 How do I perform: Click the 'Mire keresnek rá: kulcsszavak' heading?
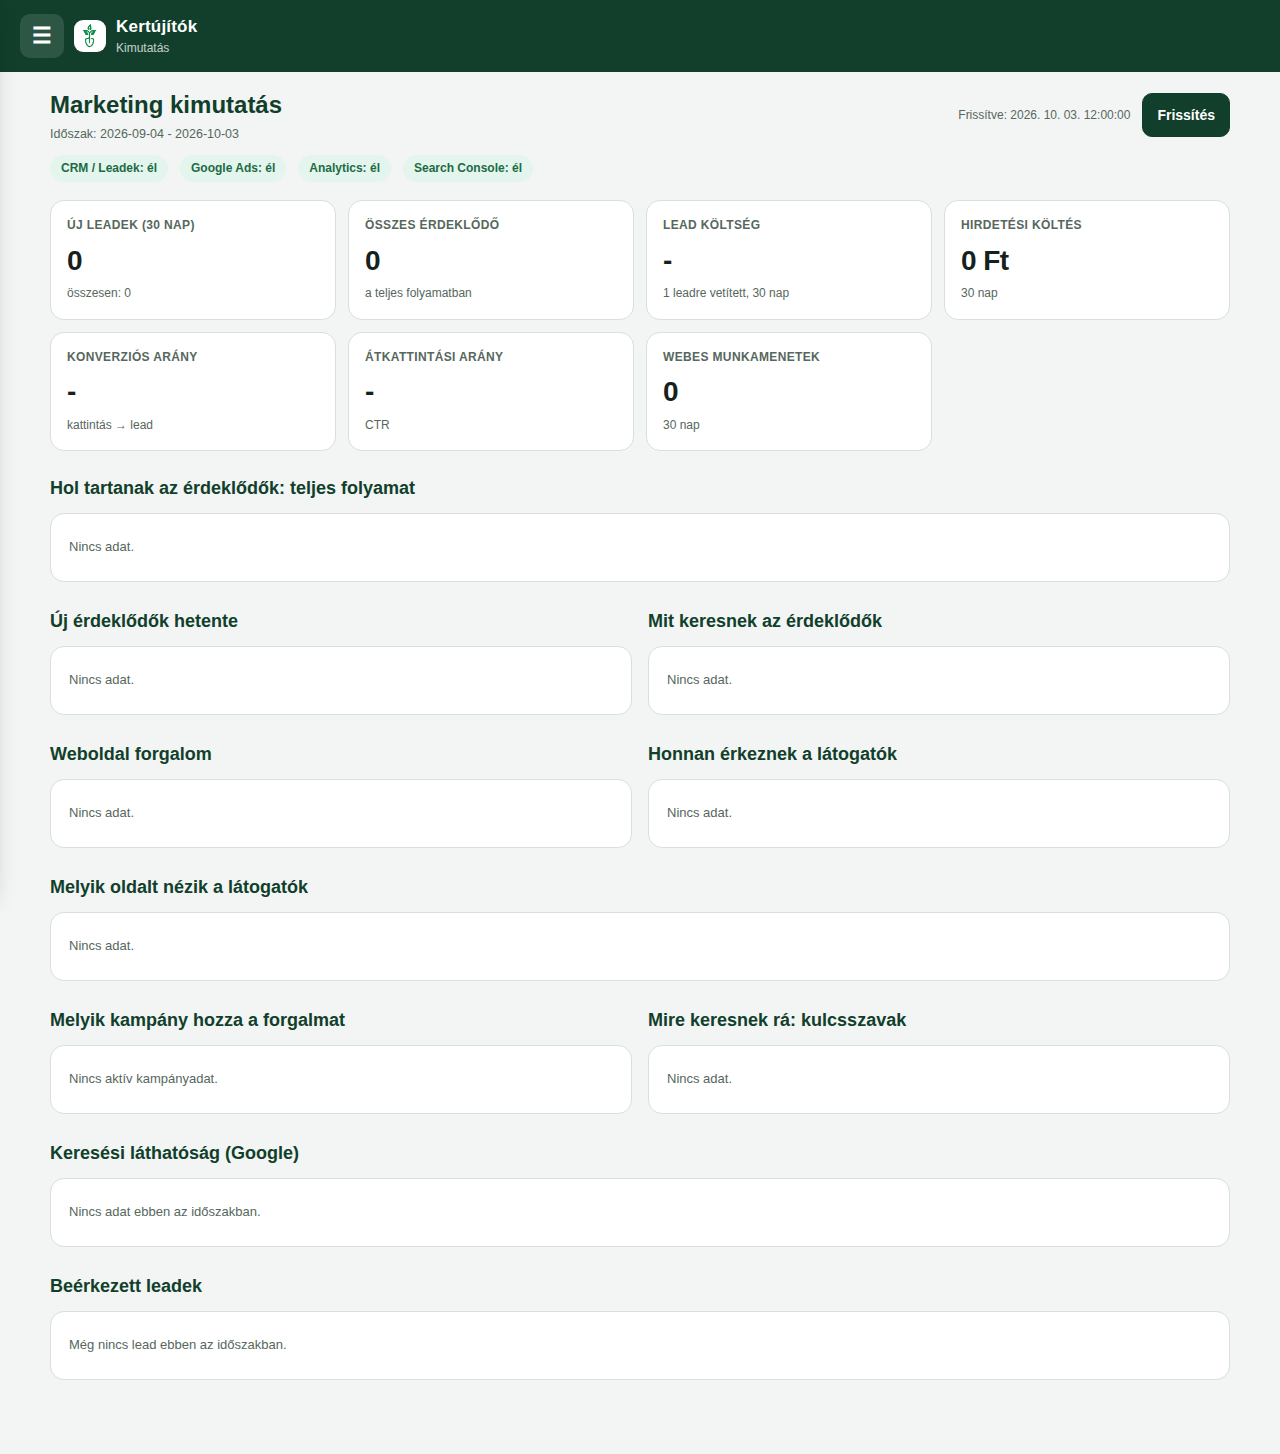(777, 1020)
